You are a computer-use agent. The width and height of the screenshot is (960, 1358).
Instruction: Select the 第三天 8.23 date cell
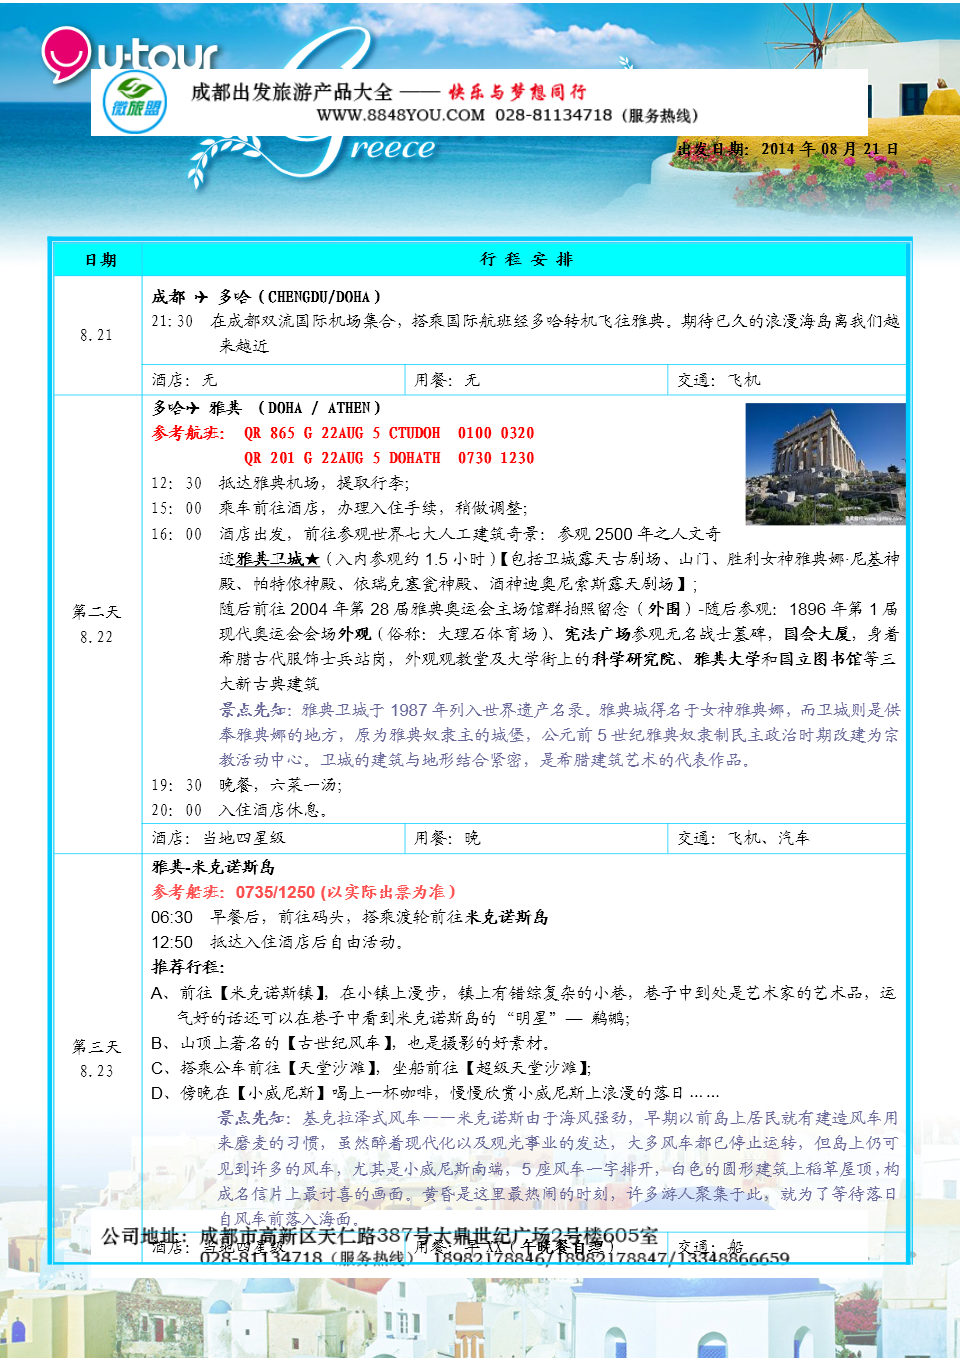(x=98, y=1058)
